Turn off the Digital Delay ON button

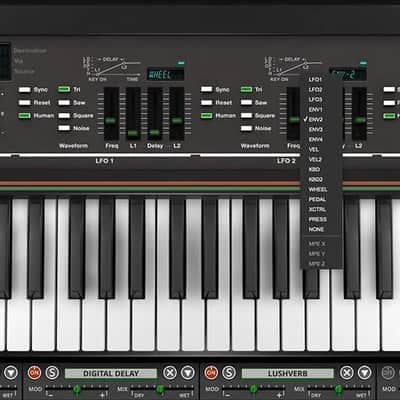click(34, 372)
